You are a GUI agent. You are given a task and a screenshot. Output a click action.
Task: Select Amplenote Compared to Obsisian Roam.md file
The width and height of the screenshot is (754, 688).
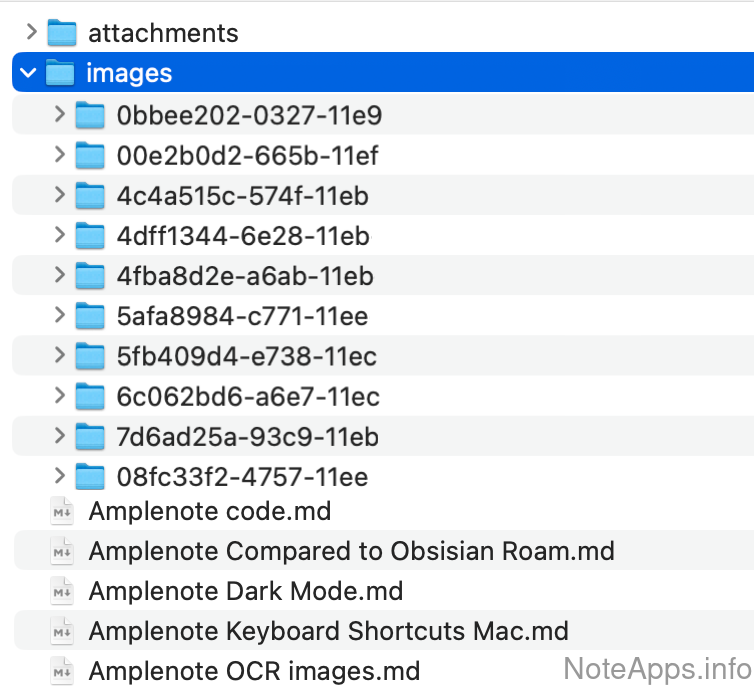[351, 551]
